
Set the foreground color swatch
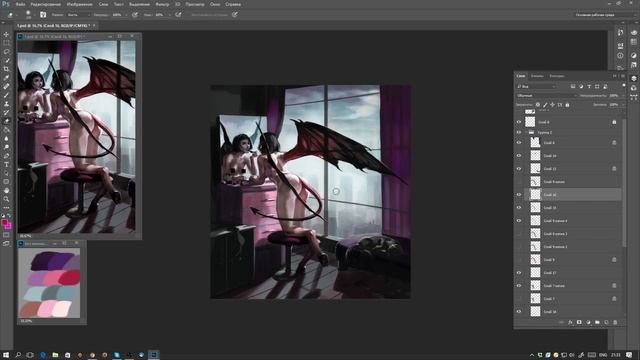[4, 222]
